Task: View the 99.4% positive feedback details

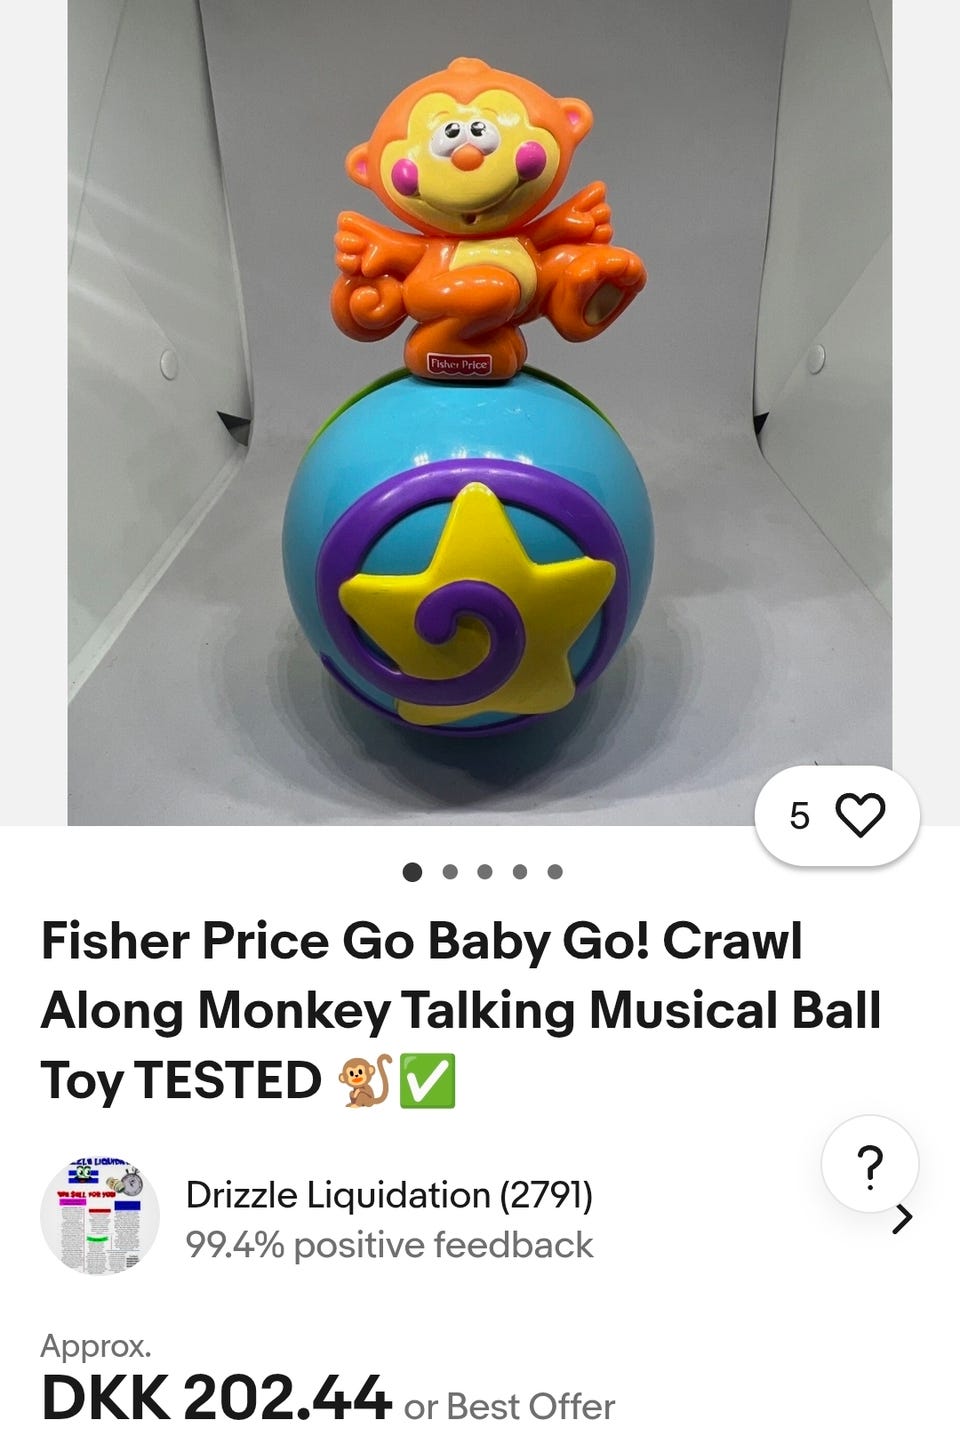Action: click(x=389, y=1245)
